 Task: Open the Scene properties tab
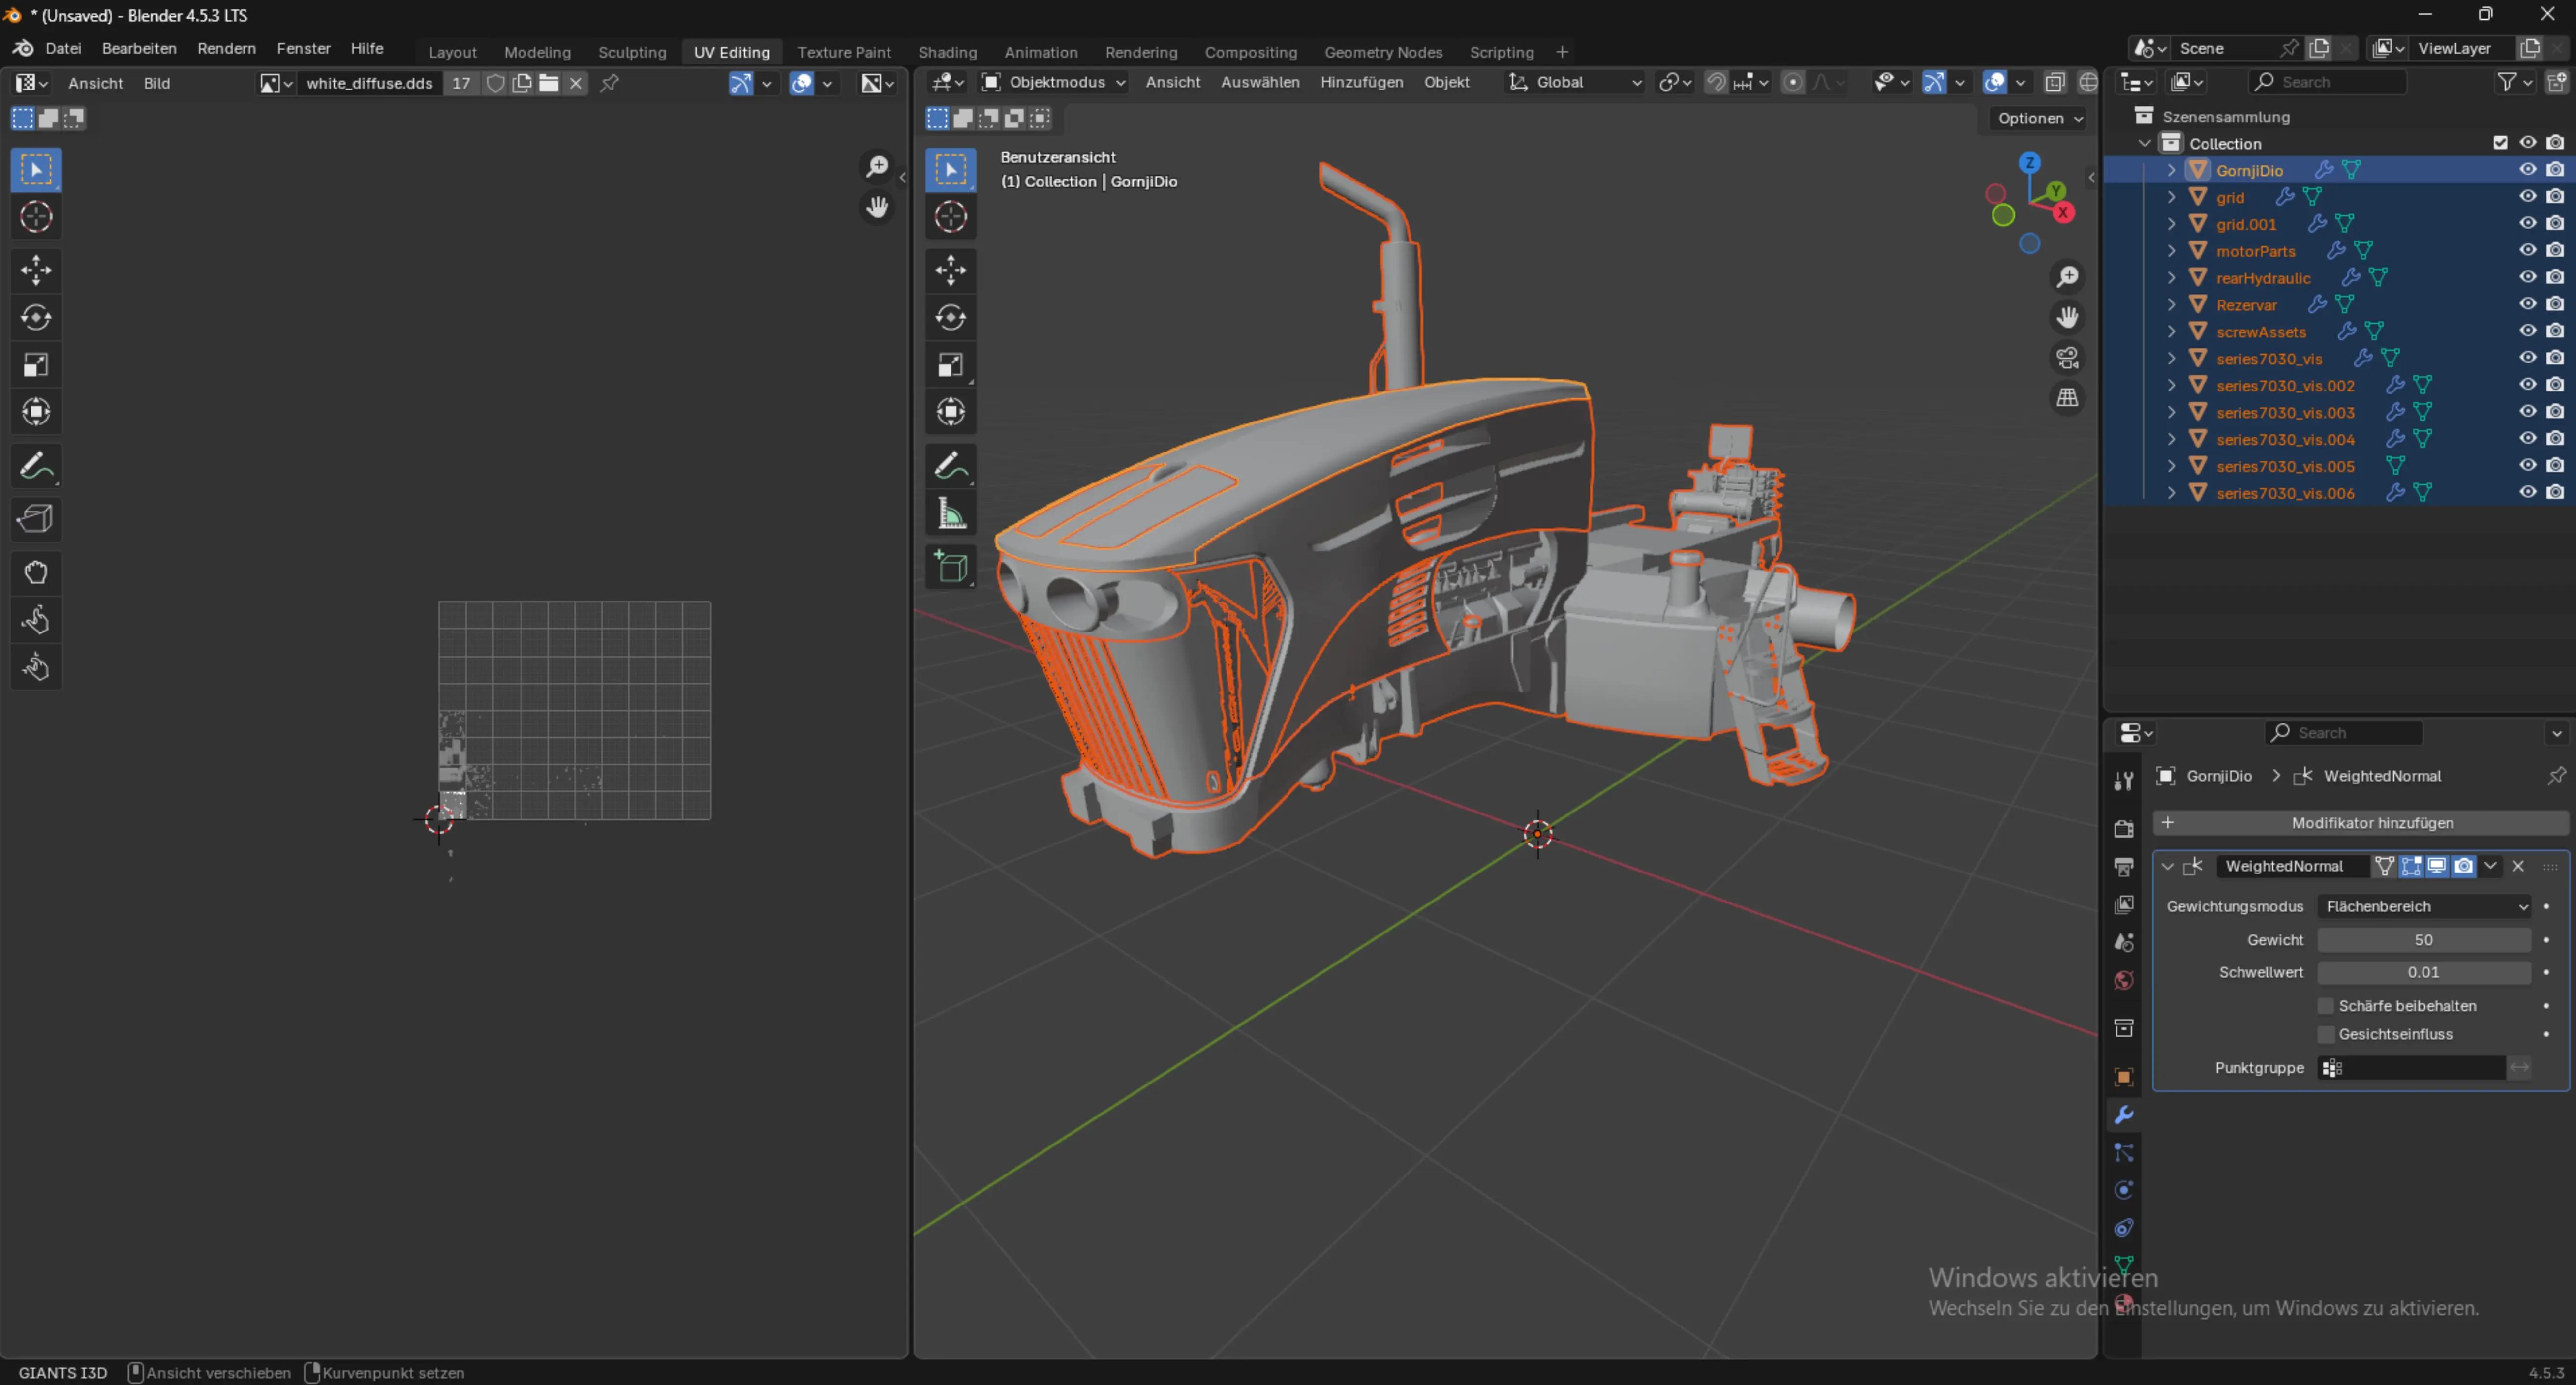point(2123,943)
